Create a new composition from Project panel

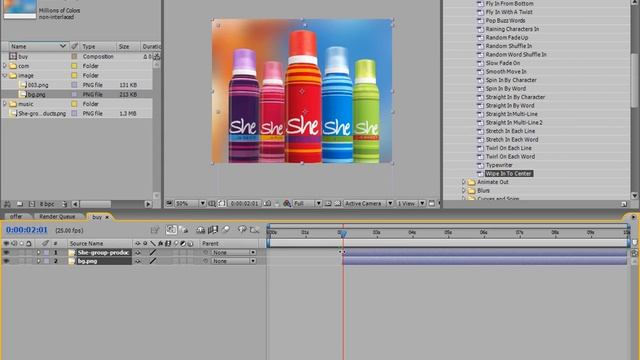click(x=32, y=204)
